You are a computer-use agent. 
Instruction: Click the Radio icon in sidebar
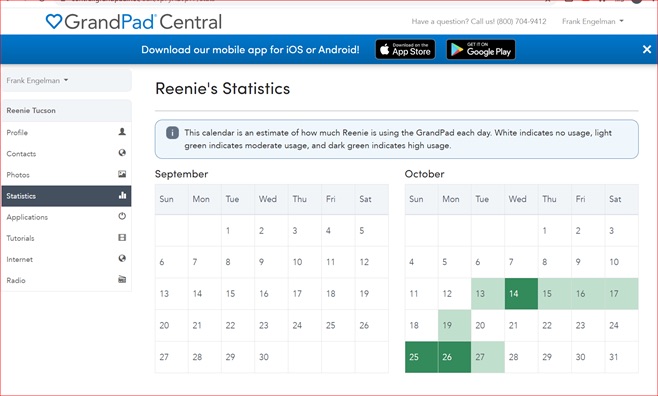(122, 279)
